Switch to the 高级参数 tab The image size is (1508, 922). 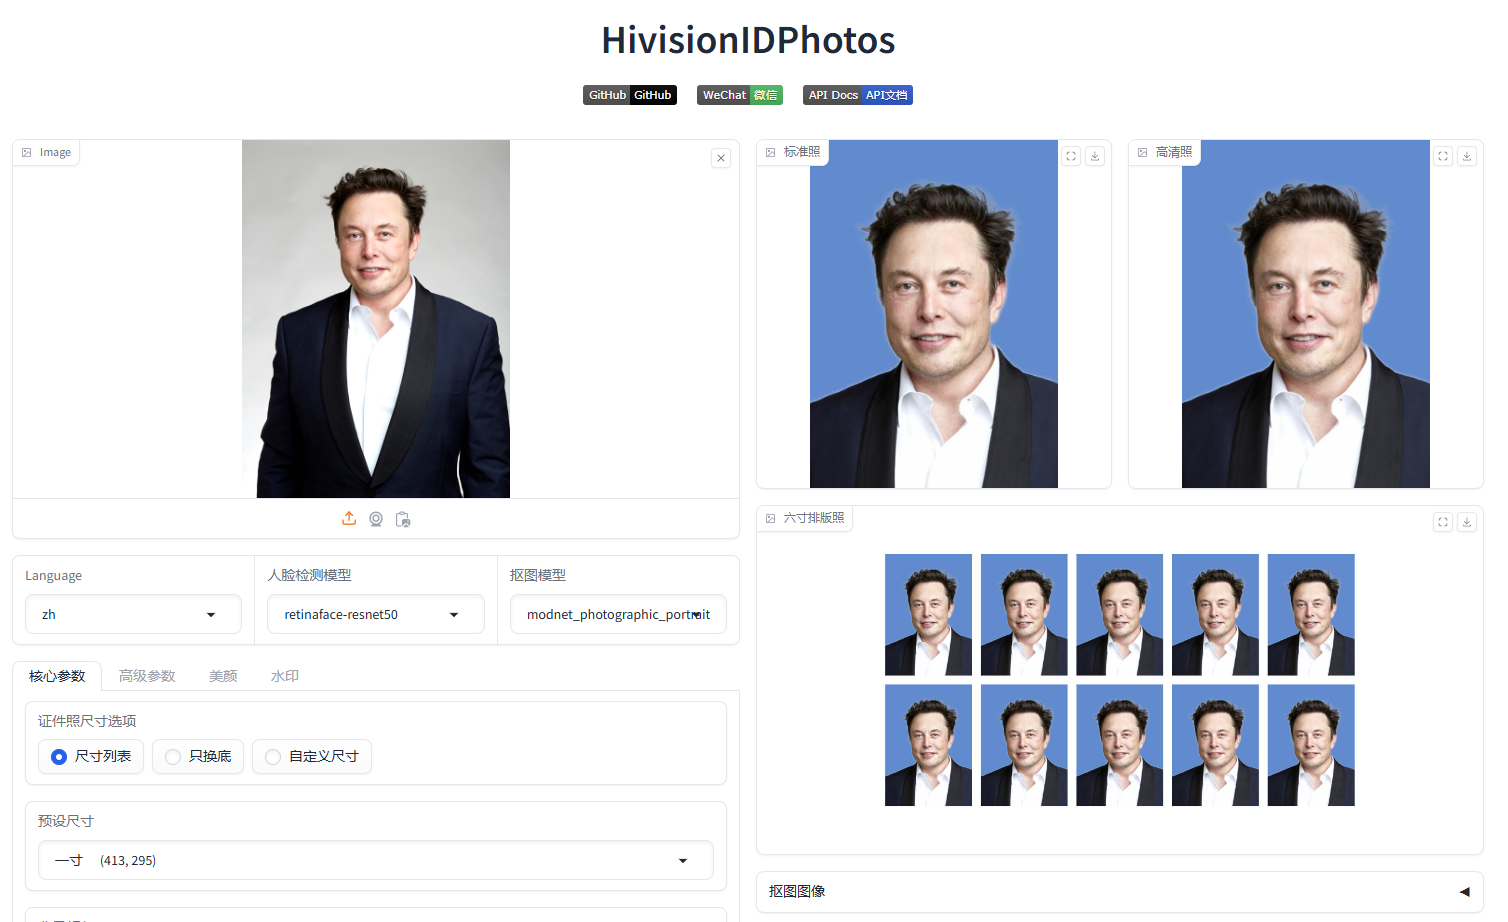point(147,676)
